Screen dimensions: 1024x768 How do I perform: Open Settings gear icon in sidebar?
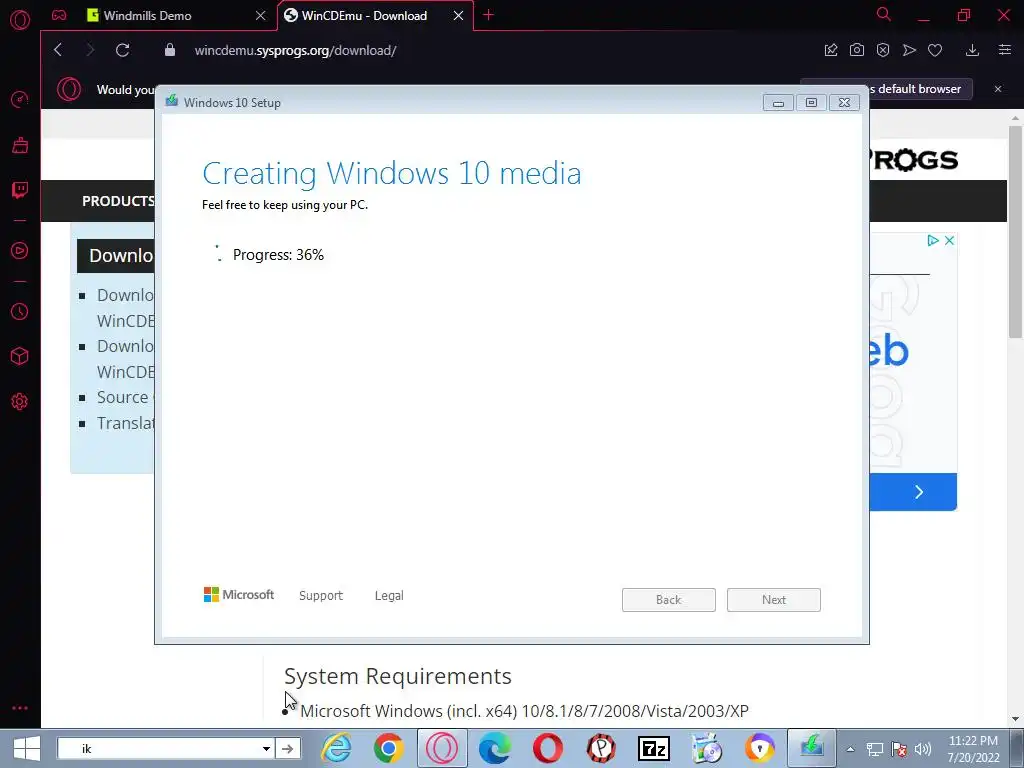20,401
